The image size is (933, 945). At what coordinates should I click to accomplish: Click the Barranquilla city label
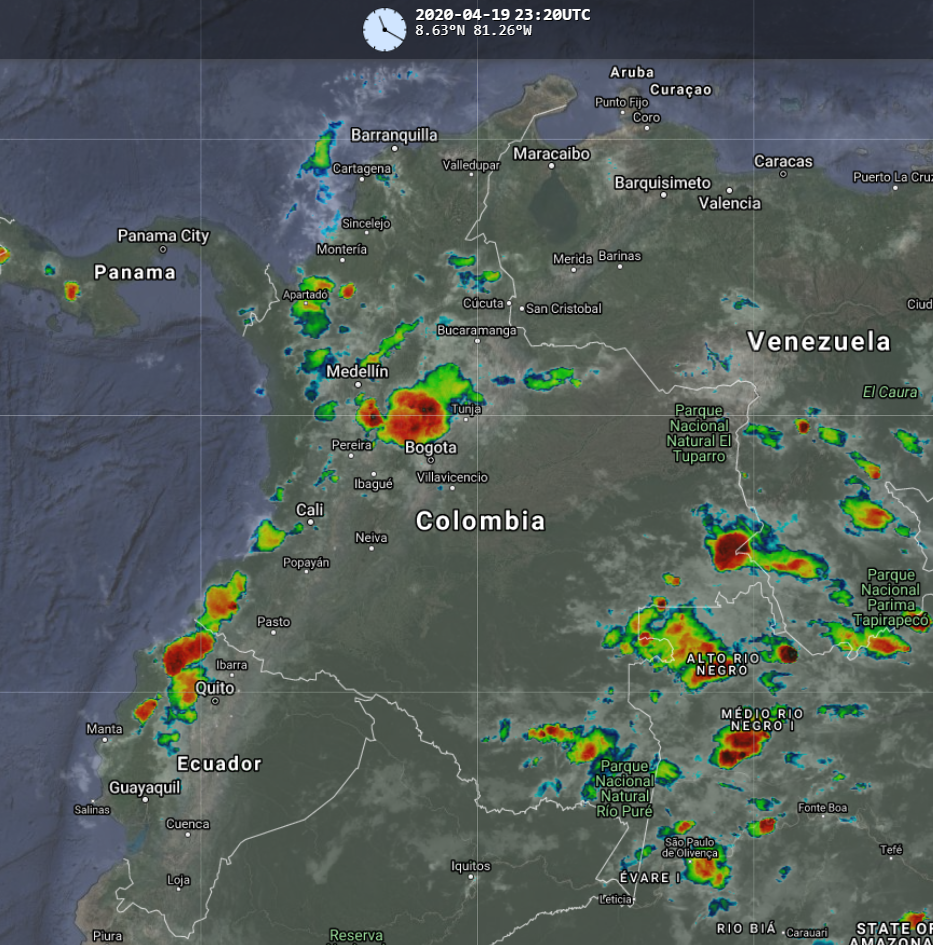pos(394,135)
